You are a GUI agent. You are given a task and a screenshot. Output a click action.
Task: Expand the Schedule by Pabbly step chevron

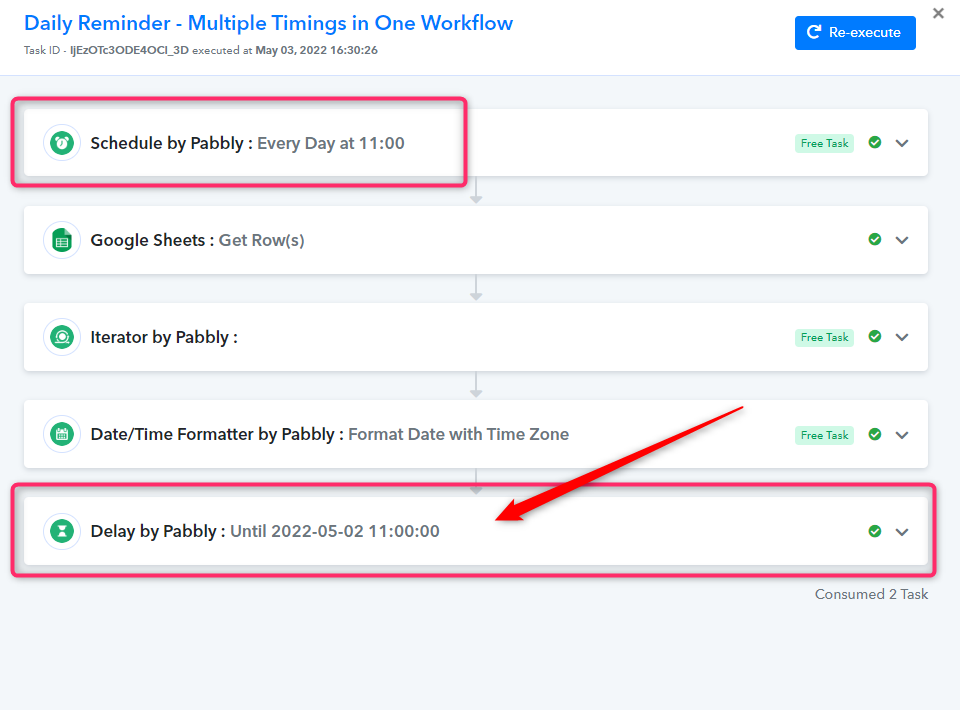tap(902, 143)
